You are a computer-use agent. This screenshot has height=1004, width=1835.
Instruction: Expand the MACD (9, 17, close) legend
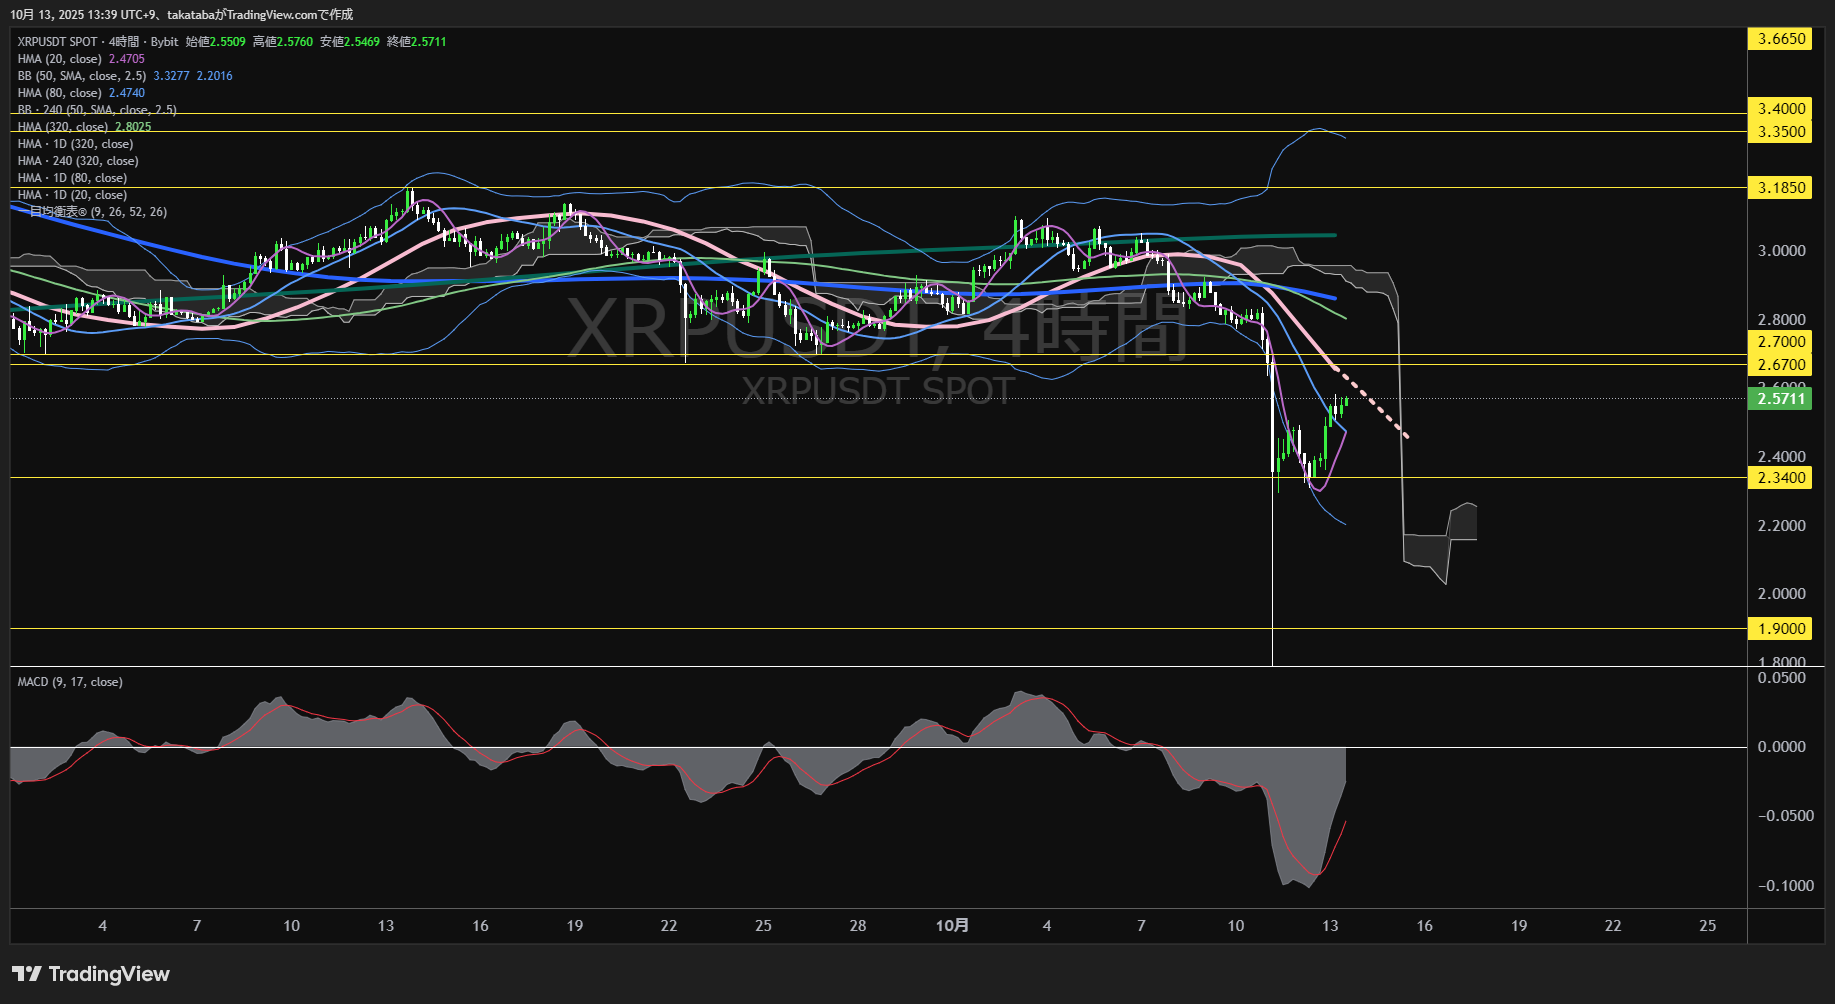[x=70, y=682]
